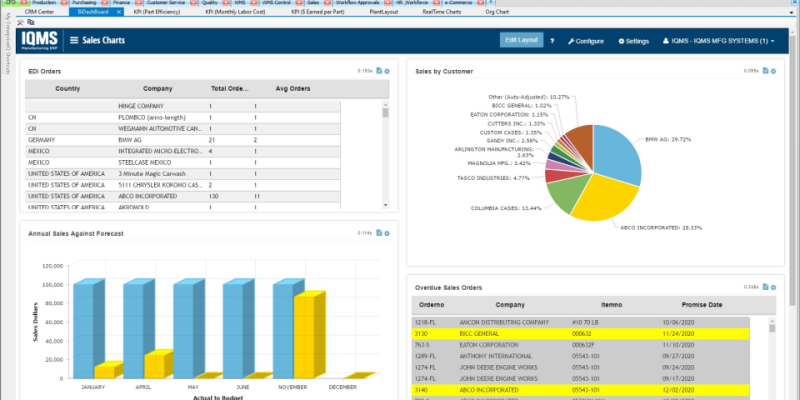The width and height of the screenshot is (800, 400).
Task: Close the Purchasing module tab icon
Action: [106, 3]
